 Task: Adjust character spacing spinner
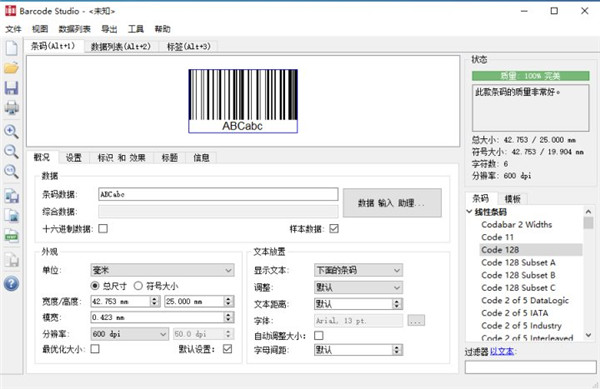(x=397, y=350)
